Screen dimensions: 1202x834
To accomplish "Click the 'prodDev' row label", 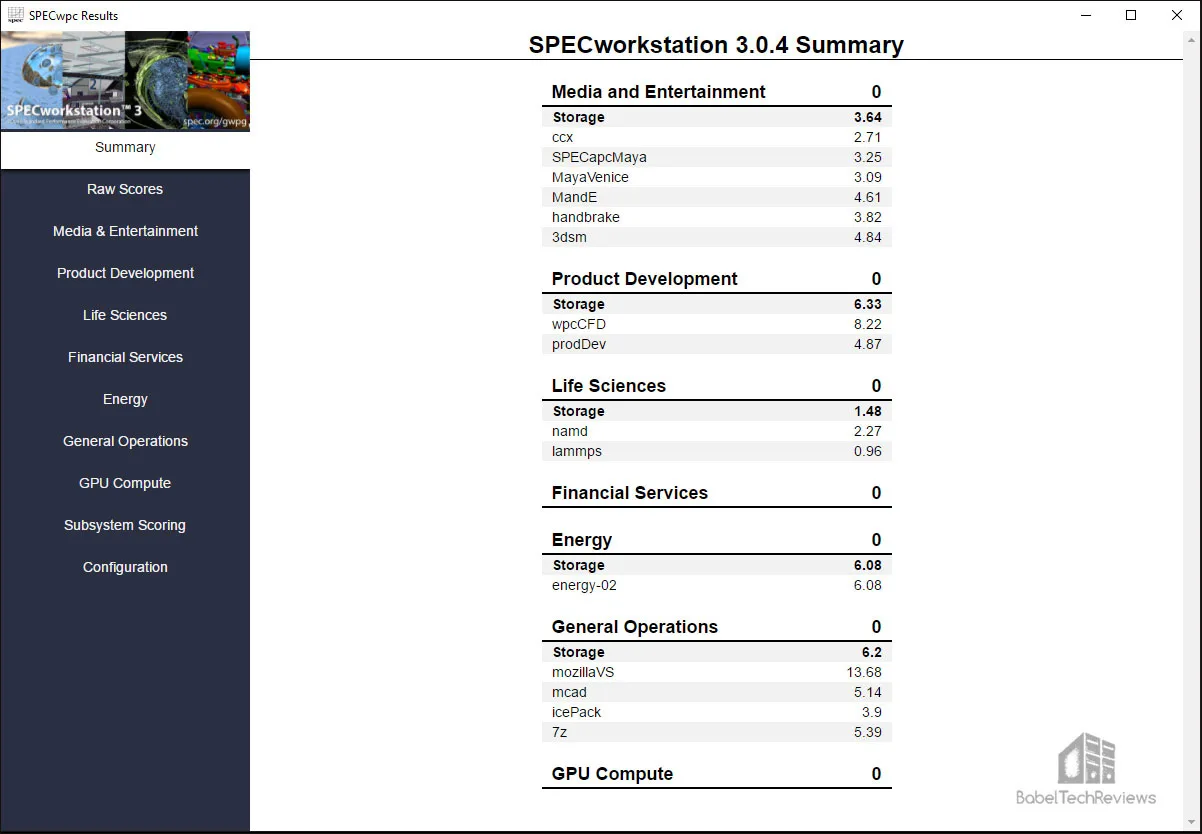I will click(578, 344).
